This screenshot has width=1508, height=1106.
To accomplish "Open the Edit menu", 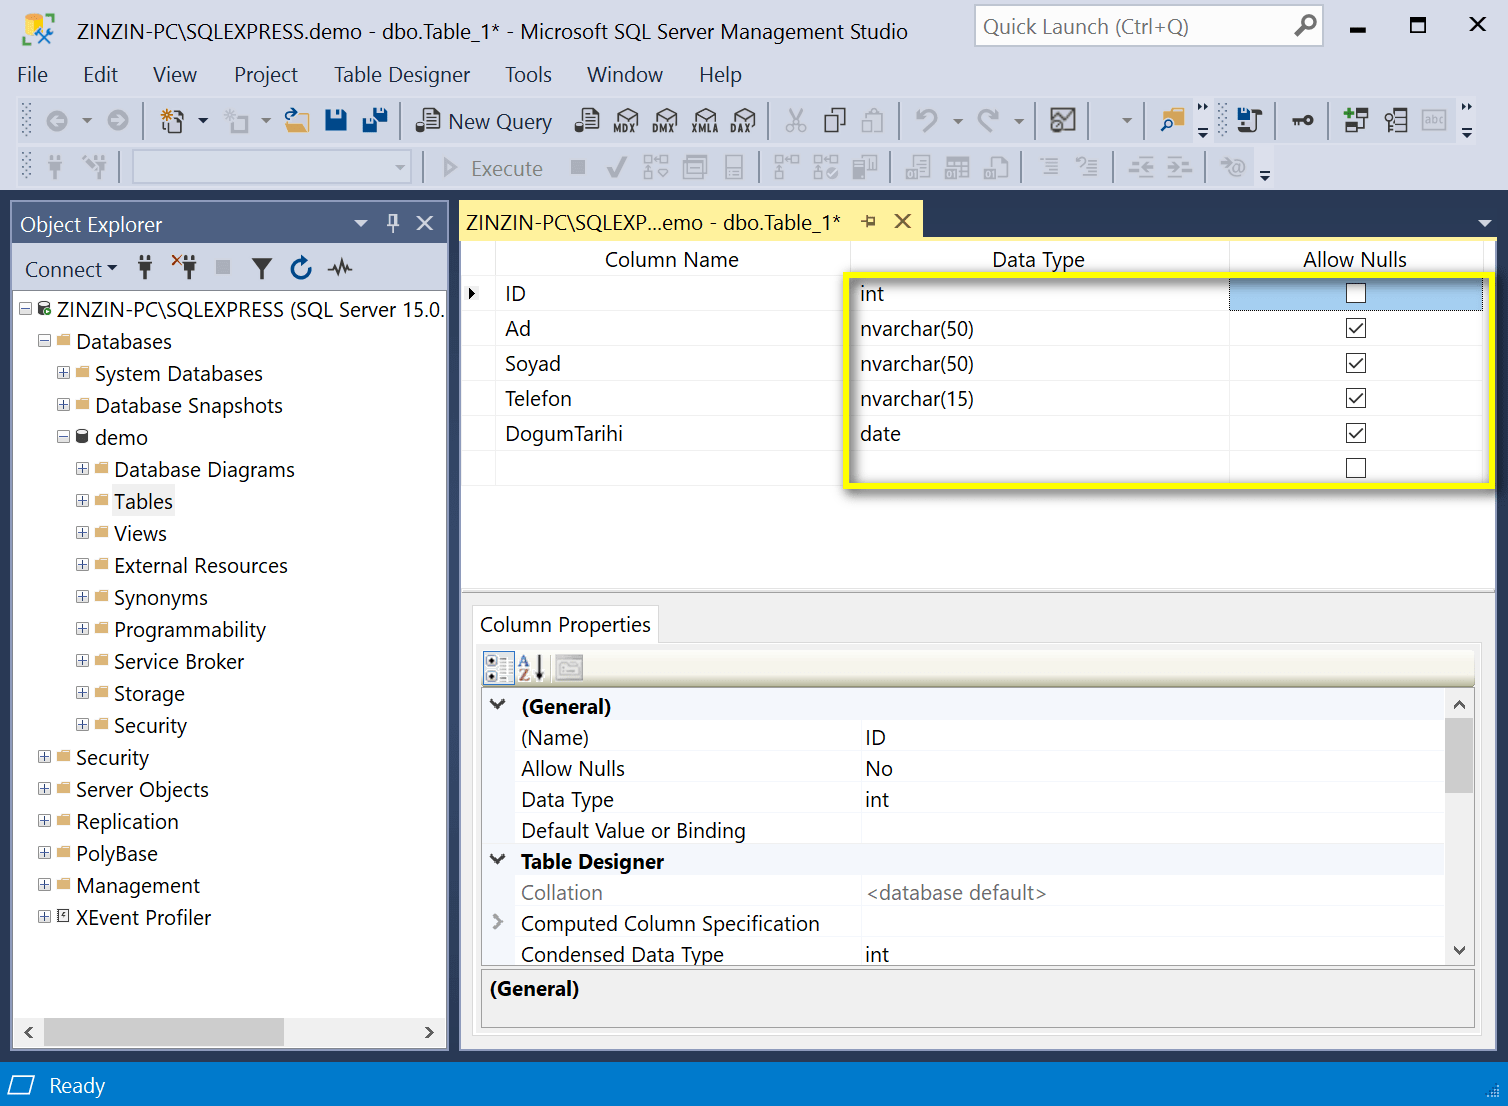I will coord(100,75).
